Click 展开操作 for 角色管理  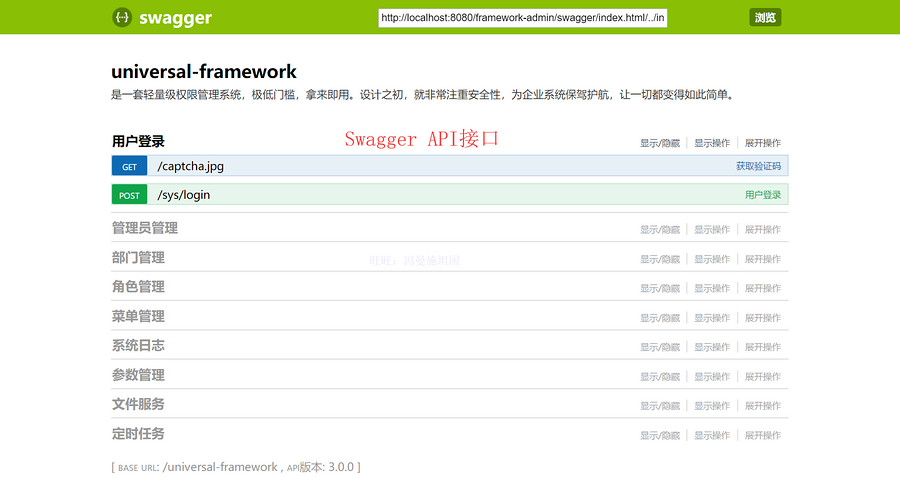[763, 288]
